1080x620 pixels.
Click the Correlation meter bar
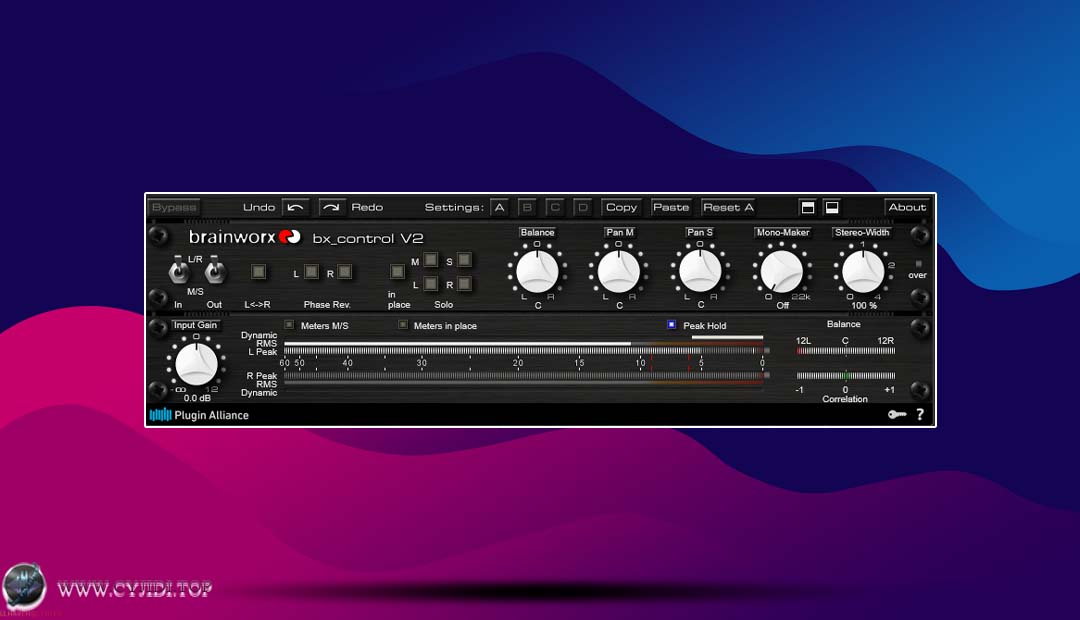click(x=846, y=375)
